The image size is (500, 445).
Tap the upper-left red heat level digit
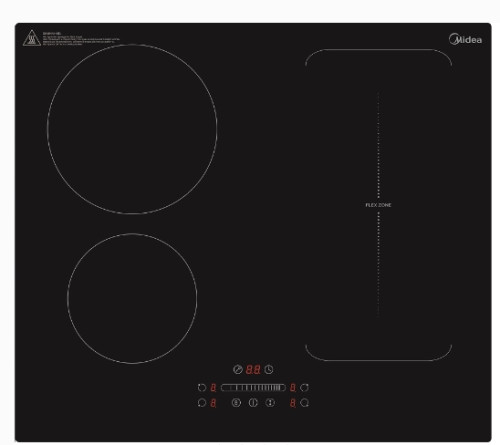pyautogui.click(x=213, y=387)
